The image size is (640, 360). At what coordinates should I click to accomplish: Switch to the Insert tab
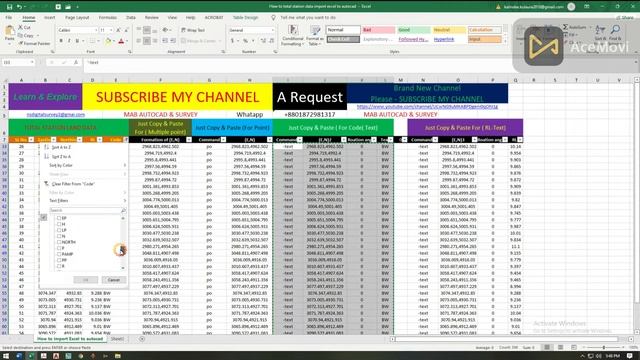coord(49,18)
